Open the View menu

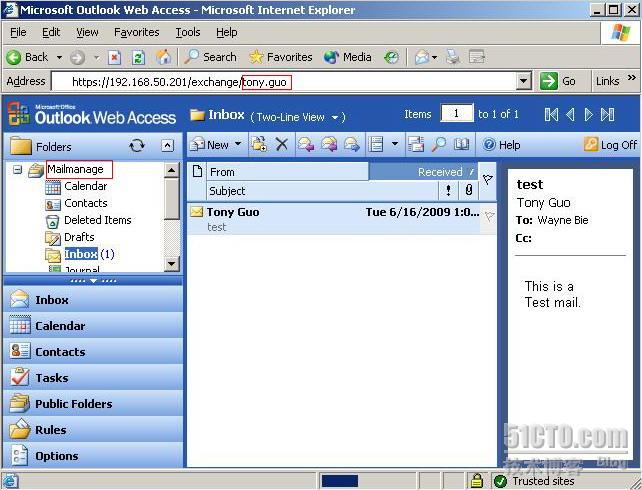pyautogui.click(x=87, y=32)
